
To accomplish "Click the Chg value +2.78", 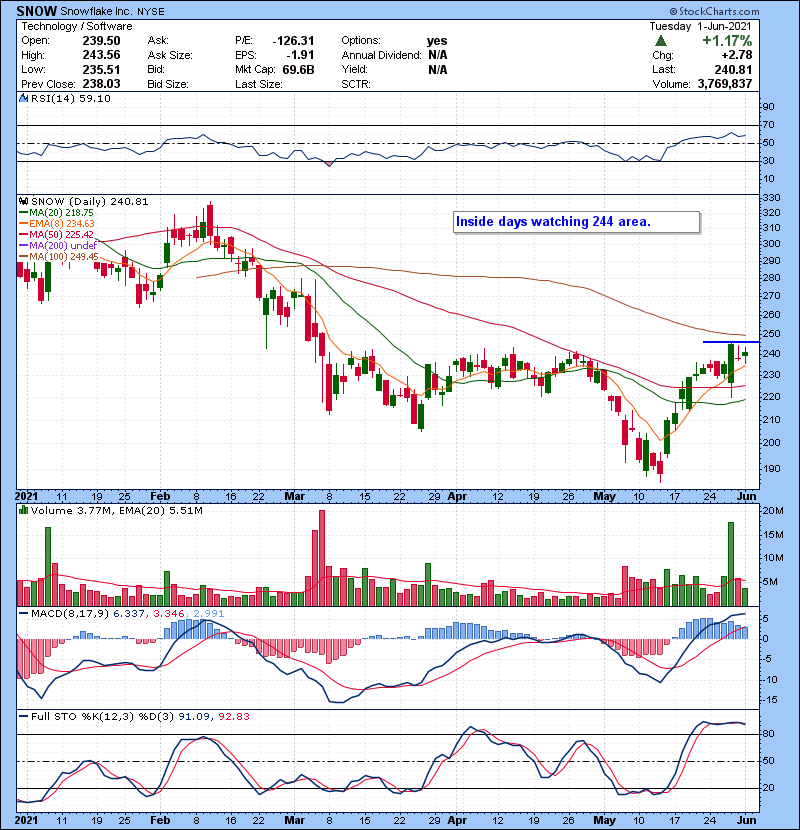I will point(736,55).
